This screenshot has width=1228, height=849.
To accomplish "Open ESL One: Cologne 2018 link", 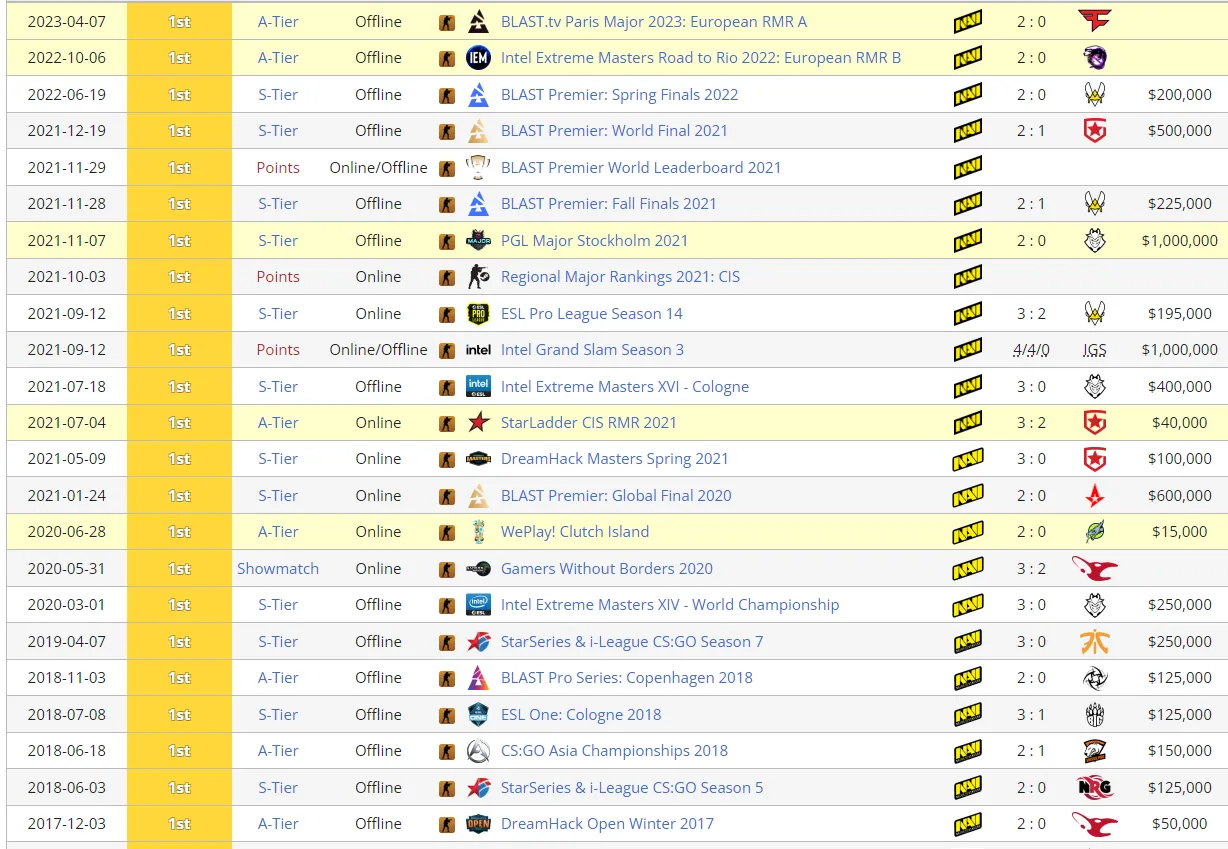I will 581,714.
